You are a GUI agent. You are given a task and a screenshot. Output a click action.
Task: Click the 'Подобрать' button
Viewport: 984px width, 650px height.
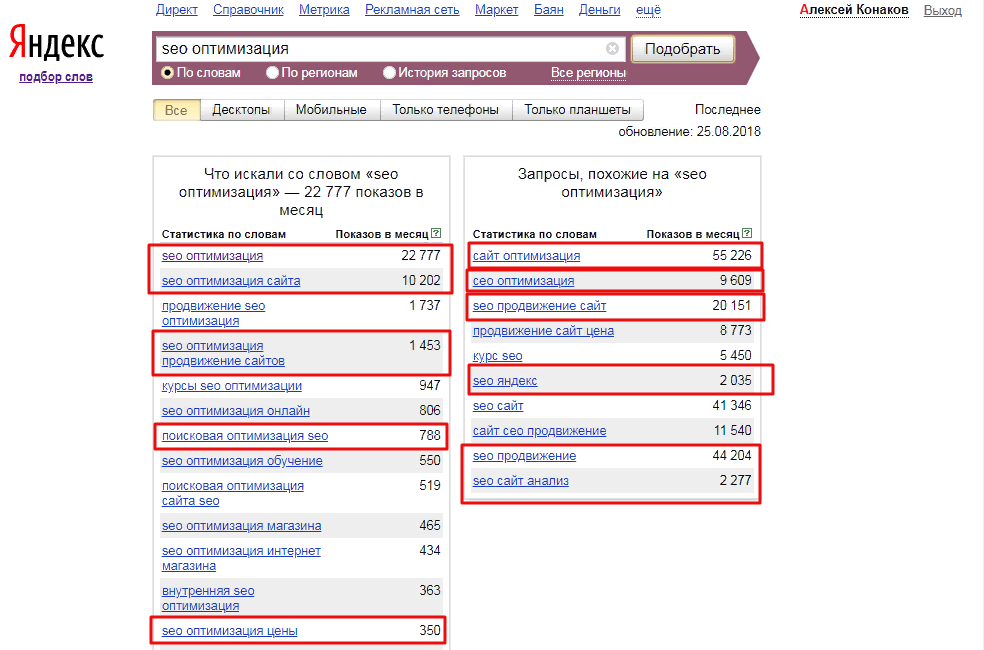pyautogui.click(x=682, y=49)
